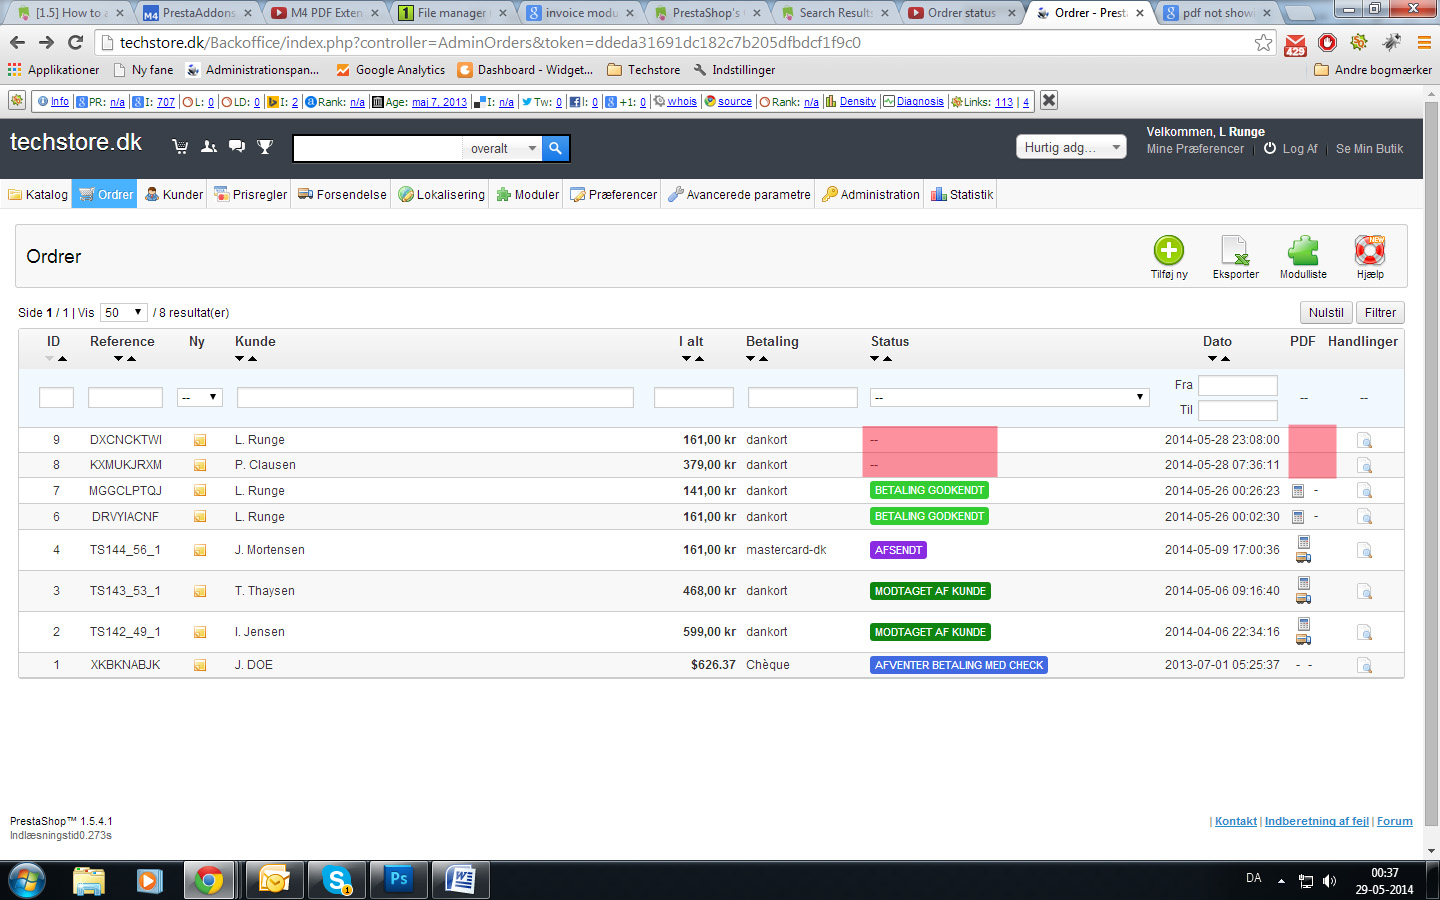Open the Mine Præferencer link
The width and height of the screenshot is (1440, 900).
tap(1195, 148)
